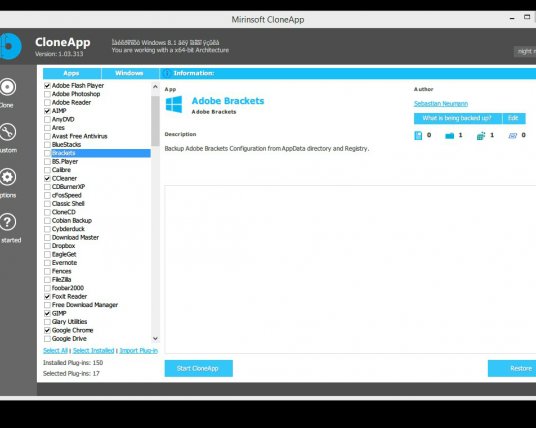Click the blue Information circle icon
536x428 pixels.
click(166, 73)
